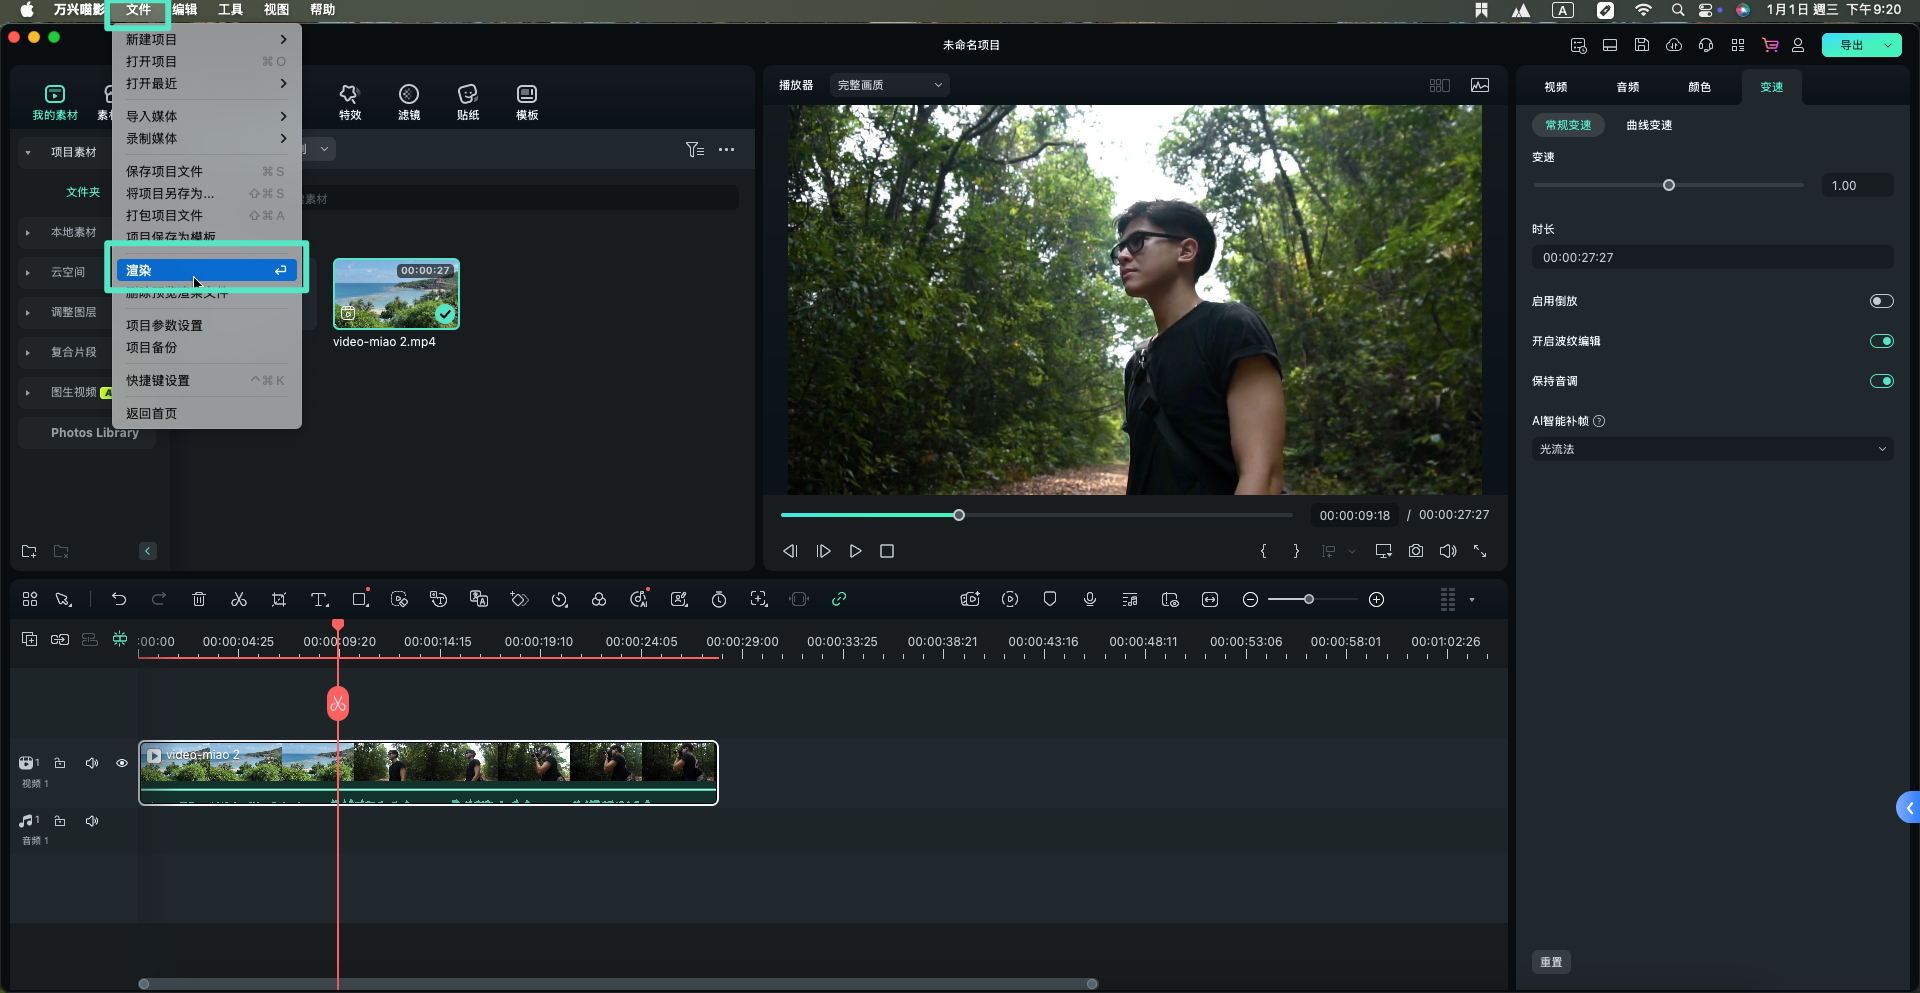Click the scope waveform image icon above the player
Screen dimensions: 1920x993
tap(1480, 85)
